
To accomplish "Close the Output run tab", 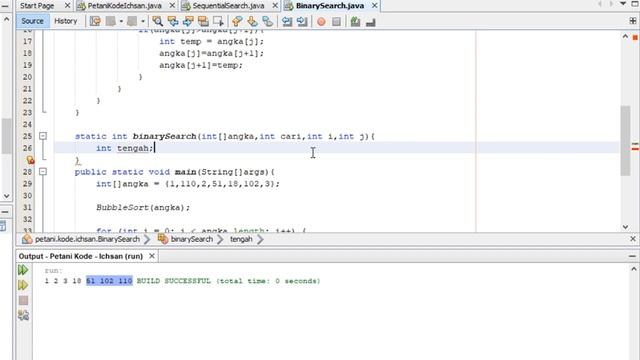I will 151,256.
